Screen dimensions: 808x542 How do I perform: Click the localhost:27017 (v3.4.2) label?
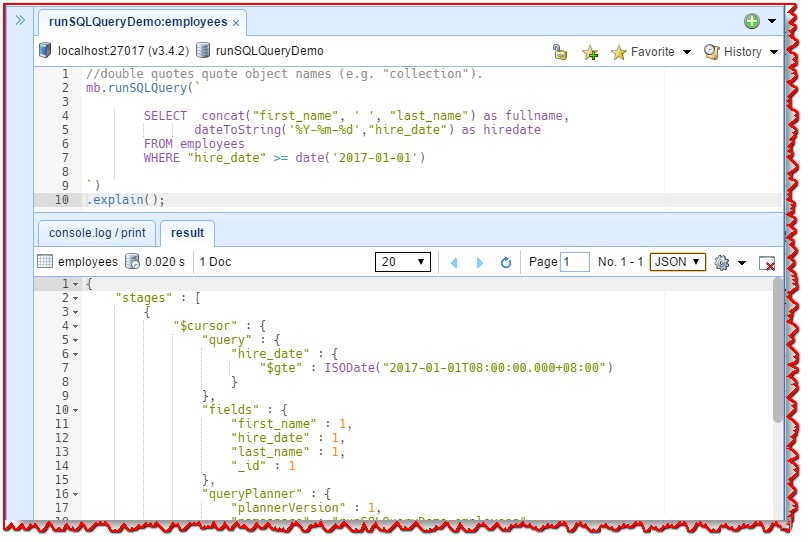(123, 51)
